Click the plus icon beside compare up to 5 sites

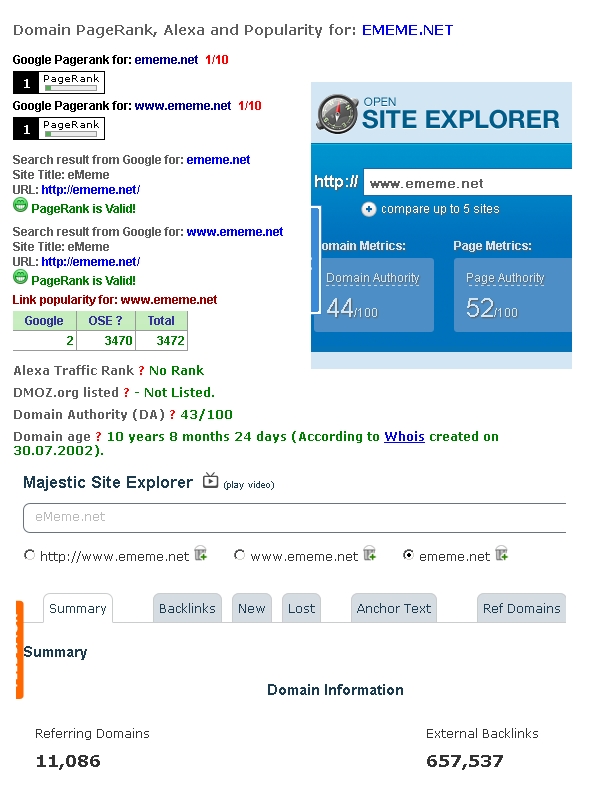369,209
